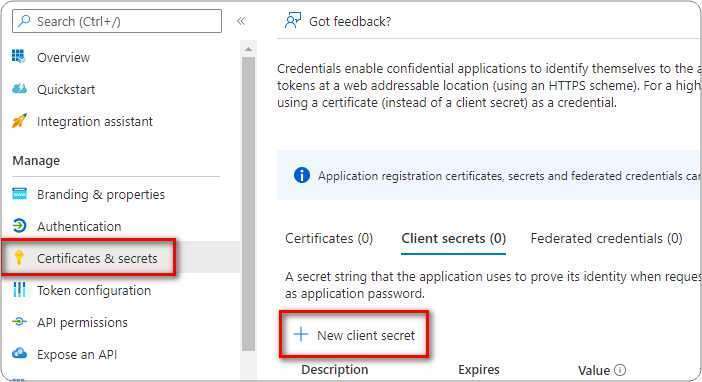Screen dimensions: 702x382
Task: Switch to Federated credentials (0) tab
Action: point(606,238)
